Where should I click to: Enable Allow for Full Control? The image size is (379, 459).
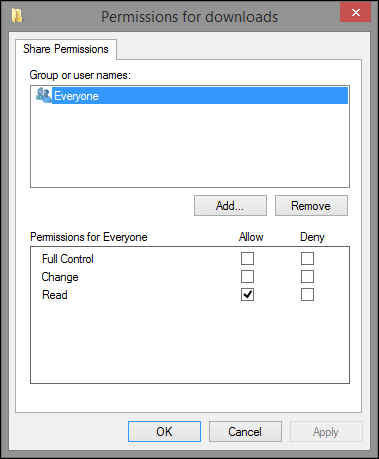[x=247, y=259]
